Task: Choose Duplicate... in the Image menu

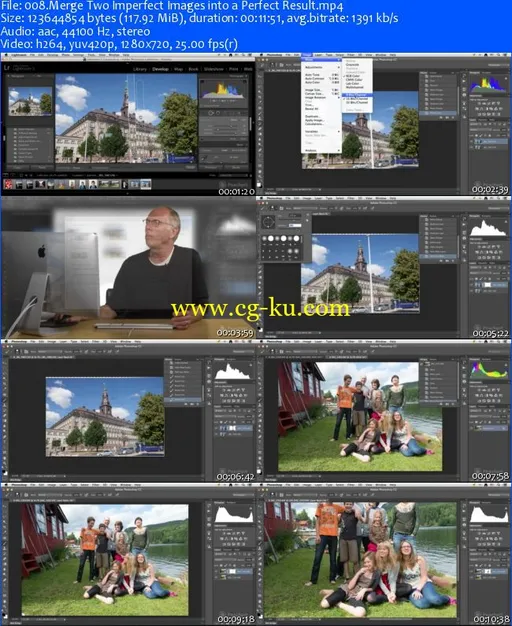Action: click(321, 116)
